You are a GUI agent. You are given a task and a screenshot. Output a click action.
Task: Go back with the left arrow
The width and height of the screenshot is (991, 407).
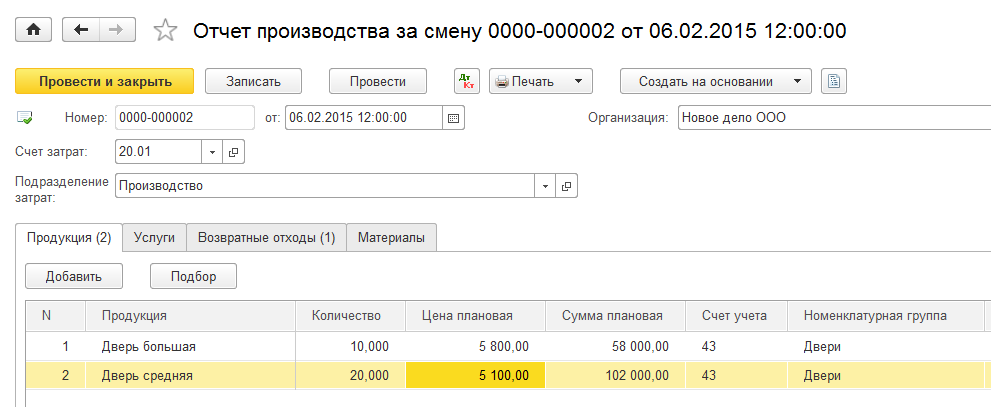(81, 30)
